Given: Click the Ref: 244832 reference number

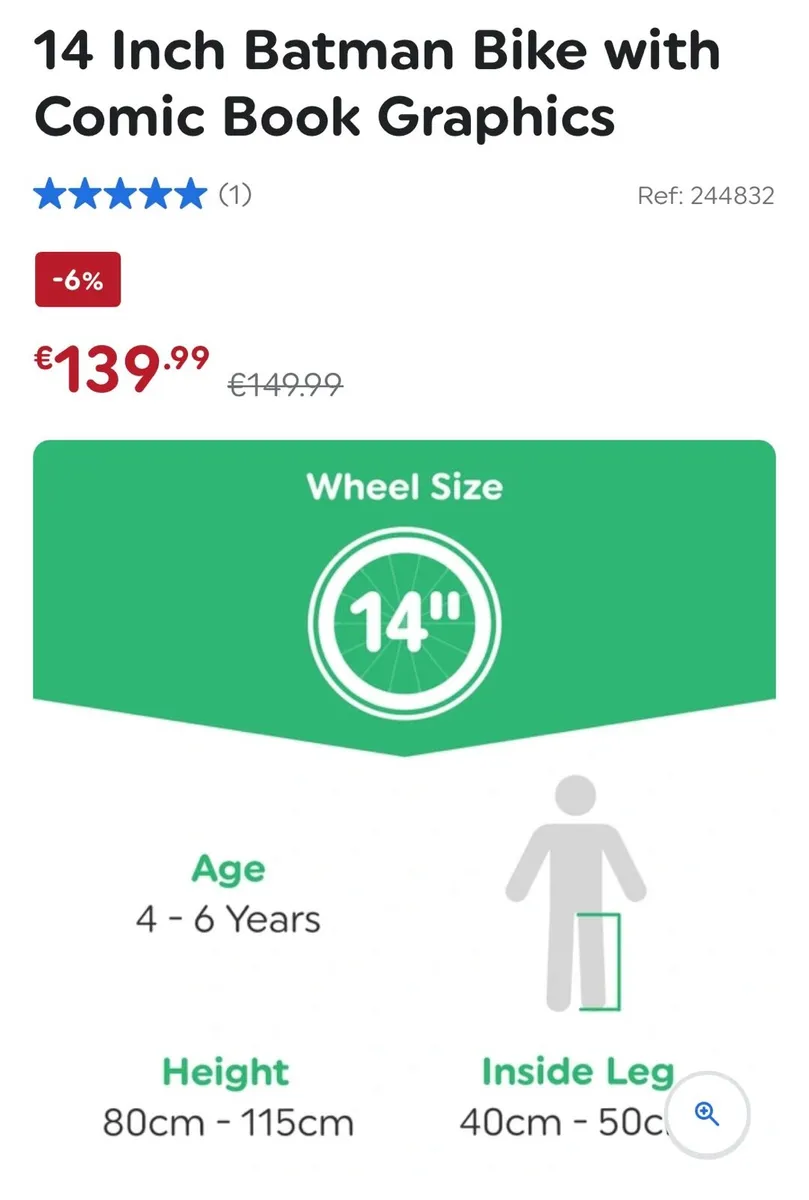Looking at the screenshot, I should click(706, 195).
